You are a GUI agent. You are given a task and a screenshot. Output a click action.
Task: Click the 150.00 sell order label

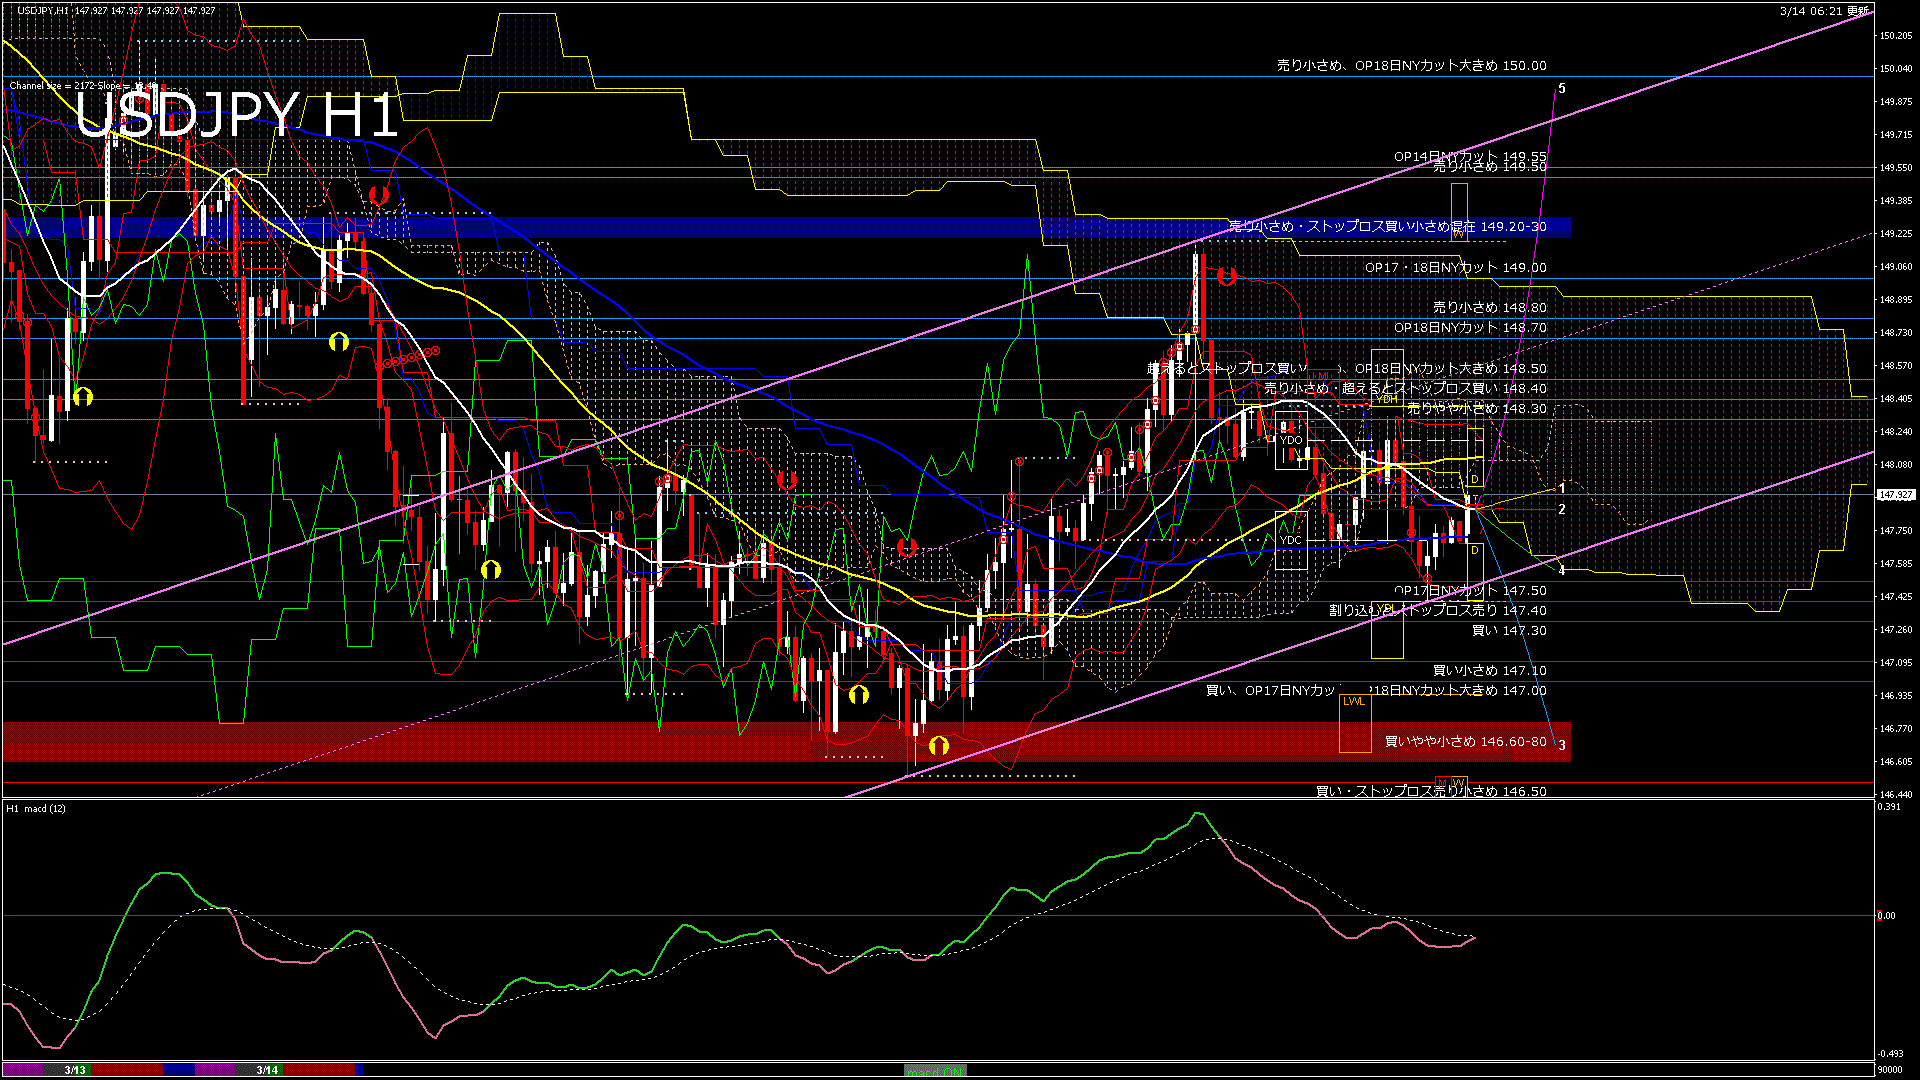pos(1411,66)
